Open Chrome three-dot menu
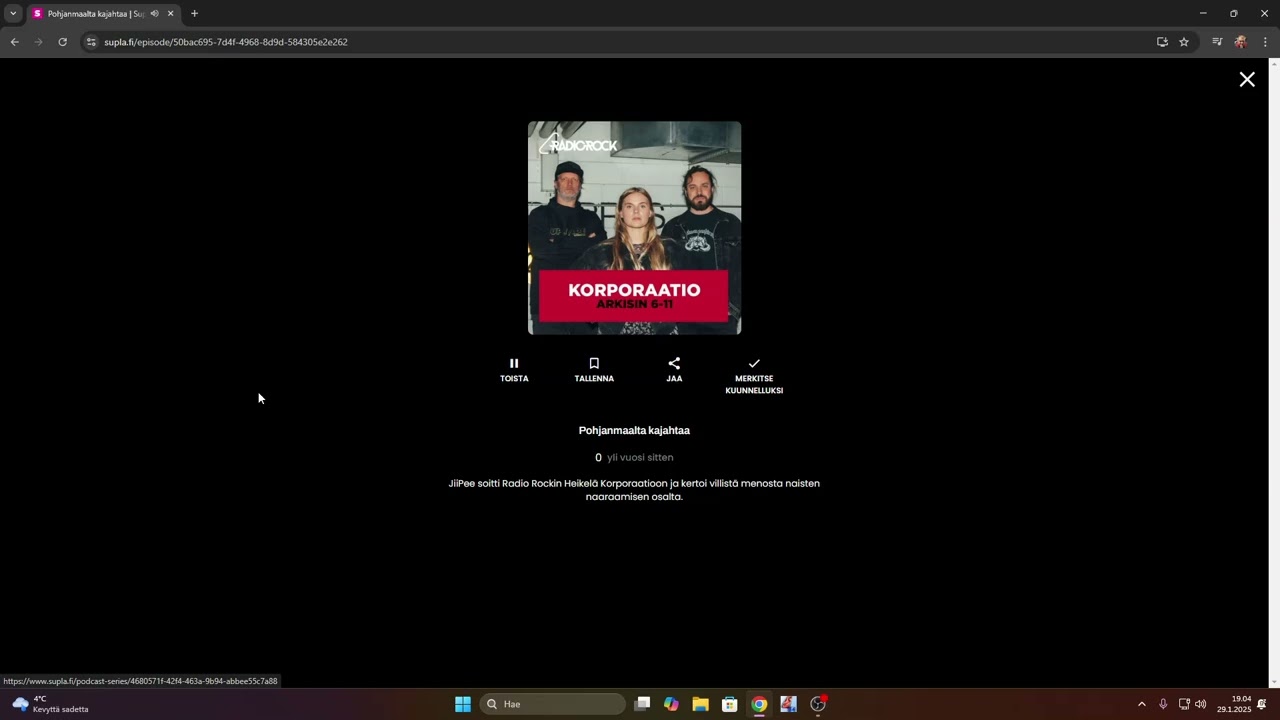Image resolution: width=1280 pixels, height=720 pixels. click(1265, 42)
